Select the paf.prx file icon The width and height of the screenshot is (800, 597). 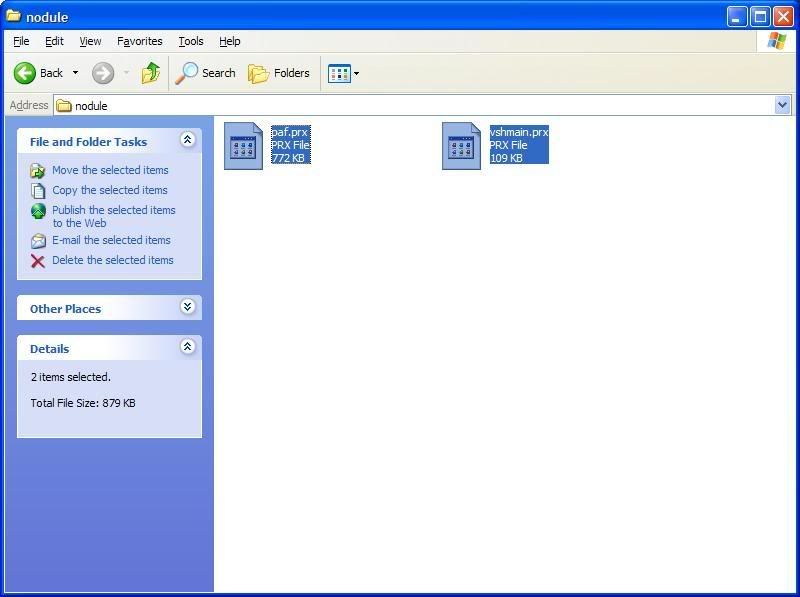coord(243,145)
